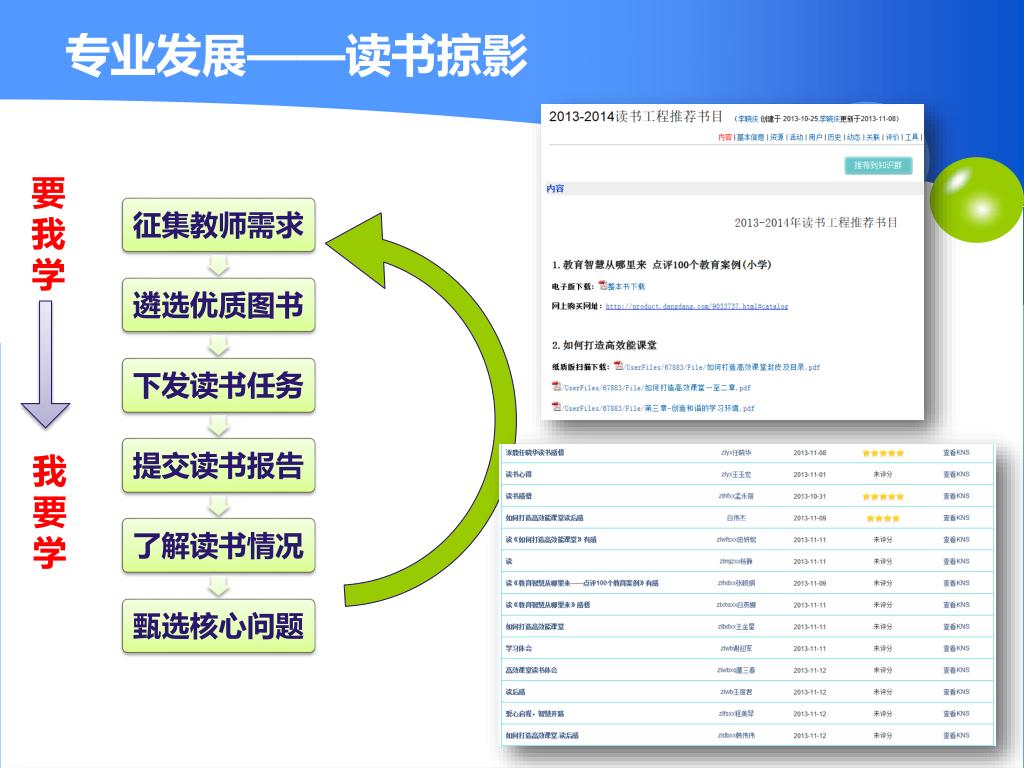Image resolution: width=1024 pixels, height=768 pixels.
Task: Open the 如何打造高效课堂封皮及目录.pdf link
Action: pos(722,367)
